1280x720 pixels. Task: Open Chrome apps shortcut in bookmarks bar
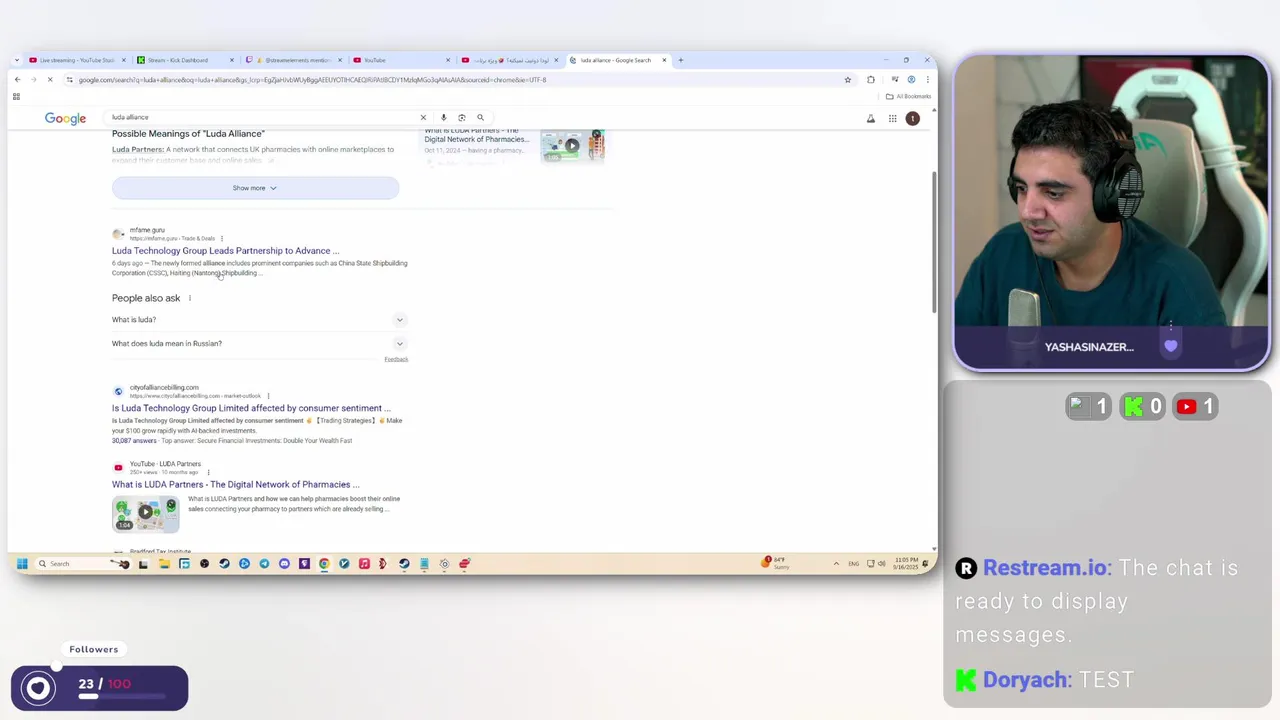click(16, 96)
